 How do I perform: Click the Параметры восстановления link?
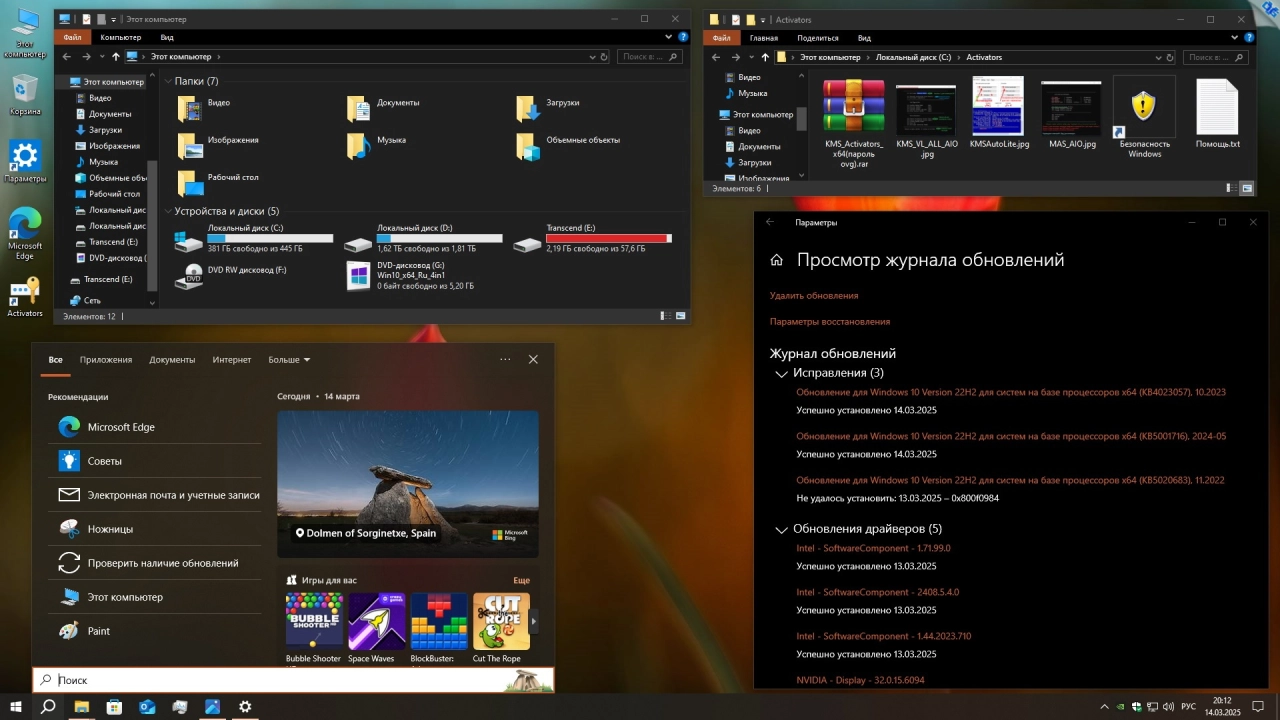point(830,322)
